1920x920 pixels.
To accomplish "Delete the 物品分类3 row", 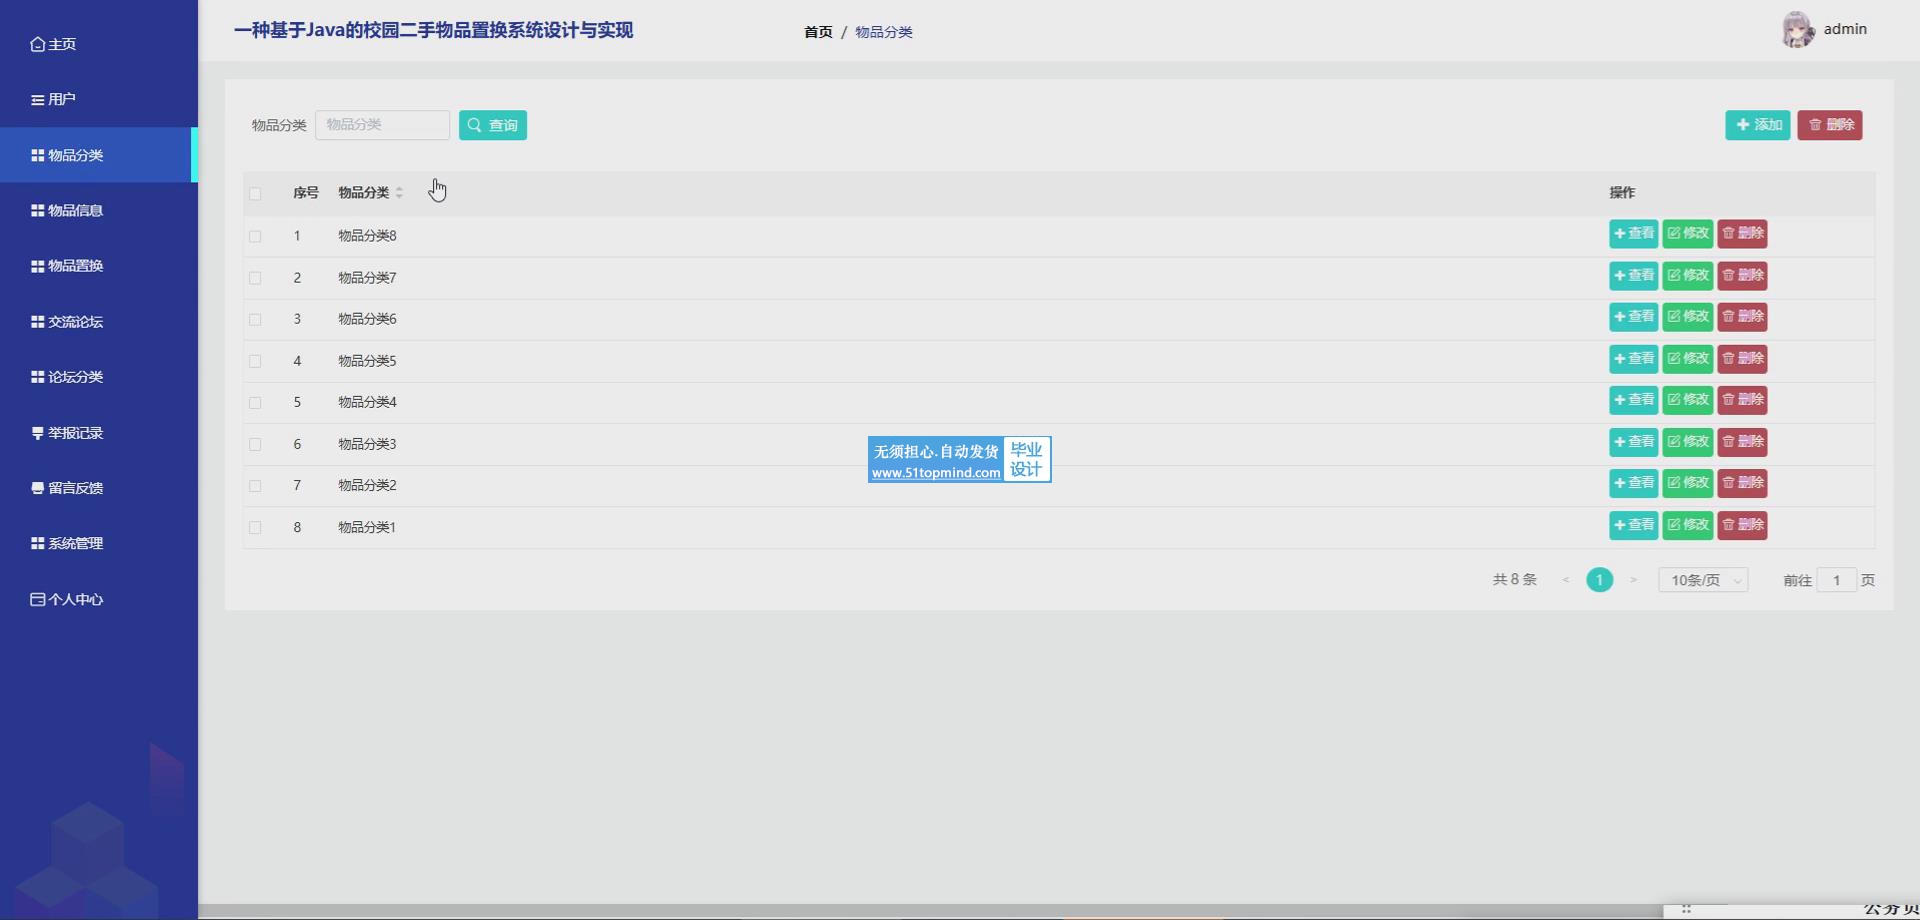I will point(1742,442).
